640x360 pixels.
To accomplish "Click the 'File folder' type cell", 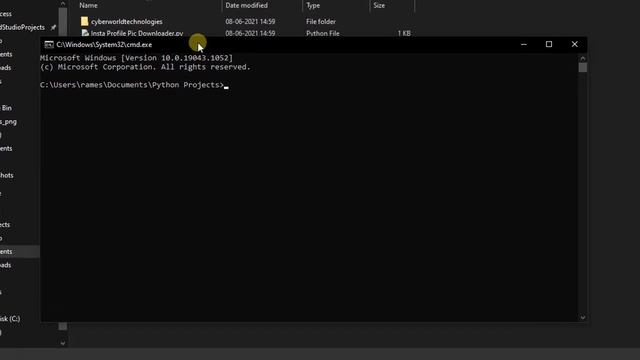I will (x=321, y=22).
